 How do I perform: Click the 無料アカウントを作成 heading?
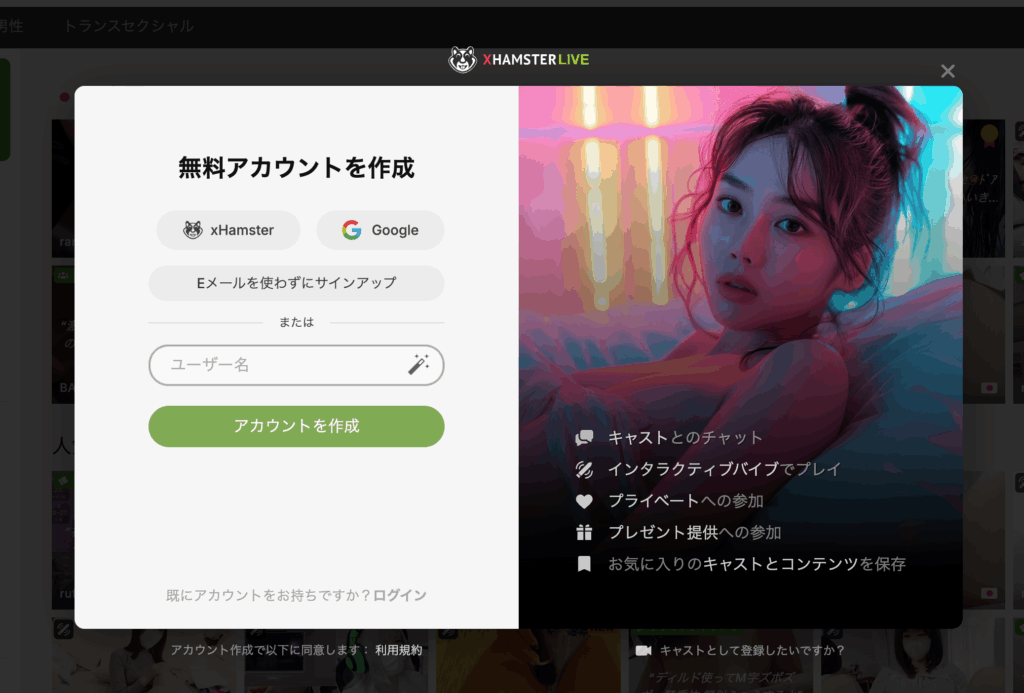[x=296, y=168]
